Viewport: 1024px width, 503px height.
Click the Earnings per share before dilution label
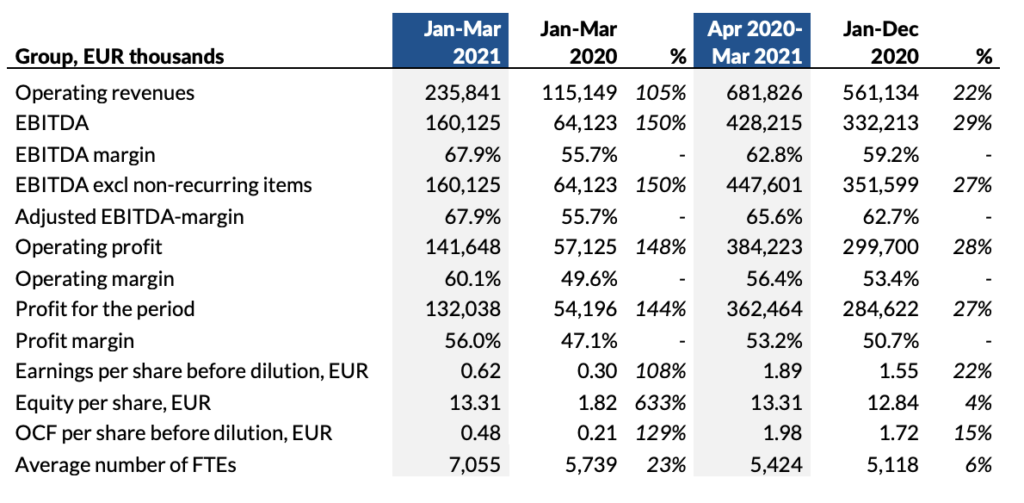tap(192, 371)
